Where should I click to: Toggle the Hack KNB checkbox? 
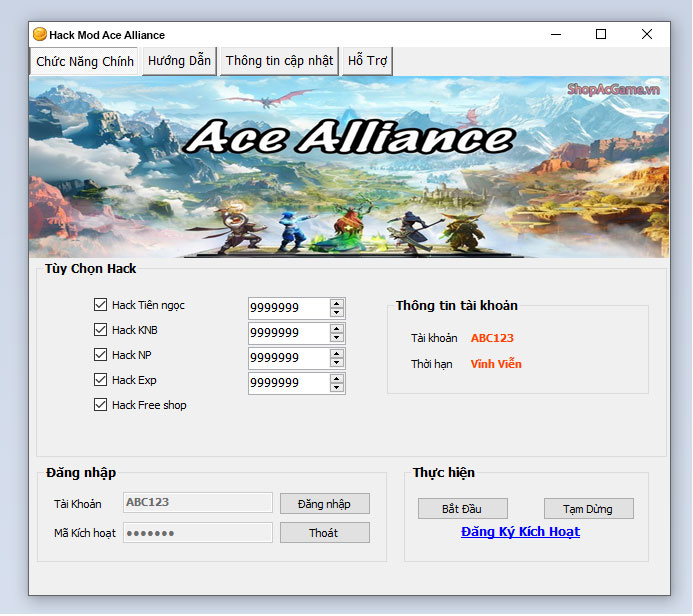tap(100, 330)
